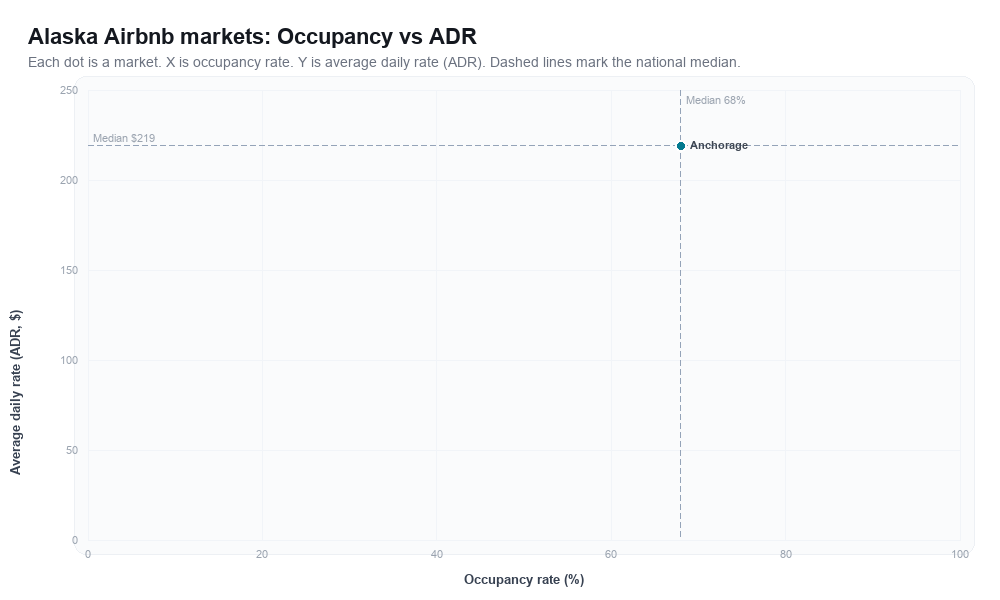Viewport: 1000px width, 600px height.
Task: Click the 'Occupancy rate (%)' axis title
Action: pyautogui.click(x=524, y=580)
